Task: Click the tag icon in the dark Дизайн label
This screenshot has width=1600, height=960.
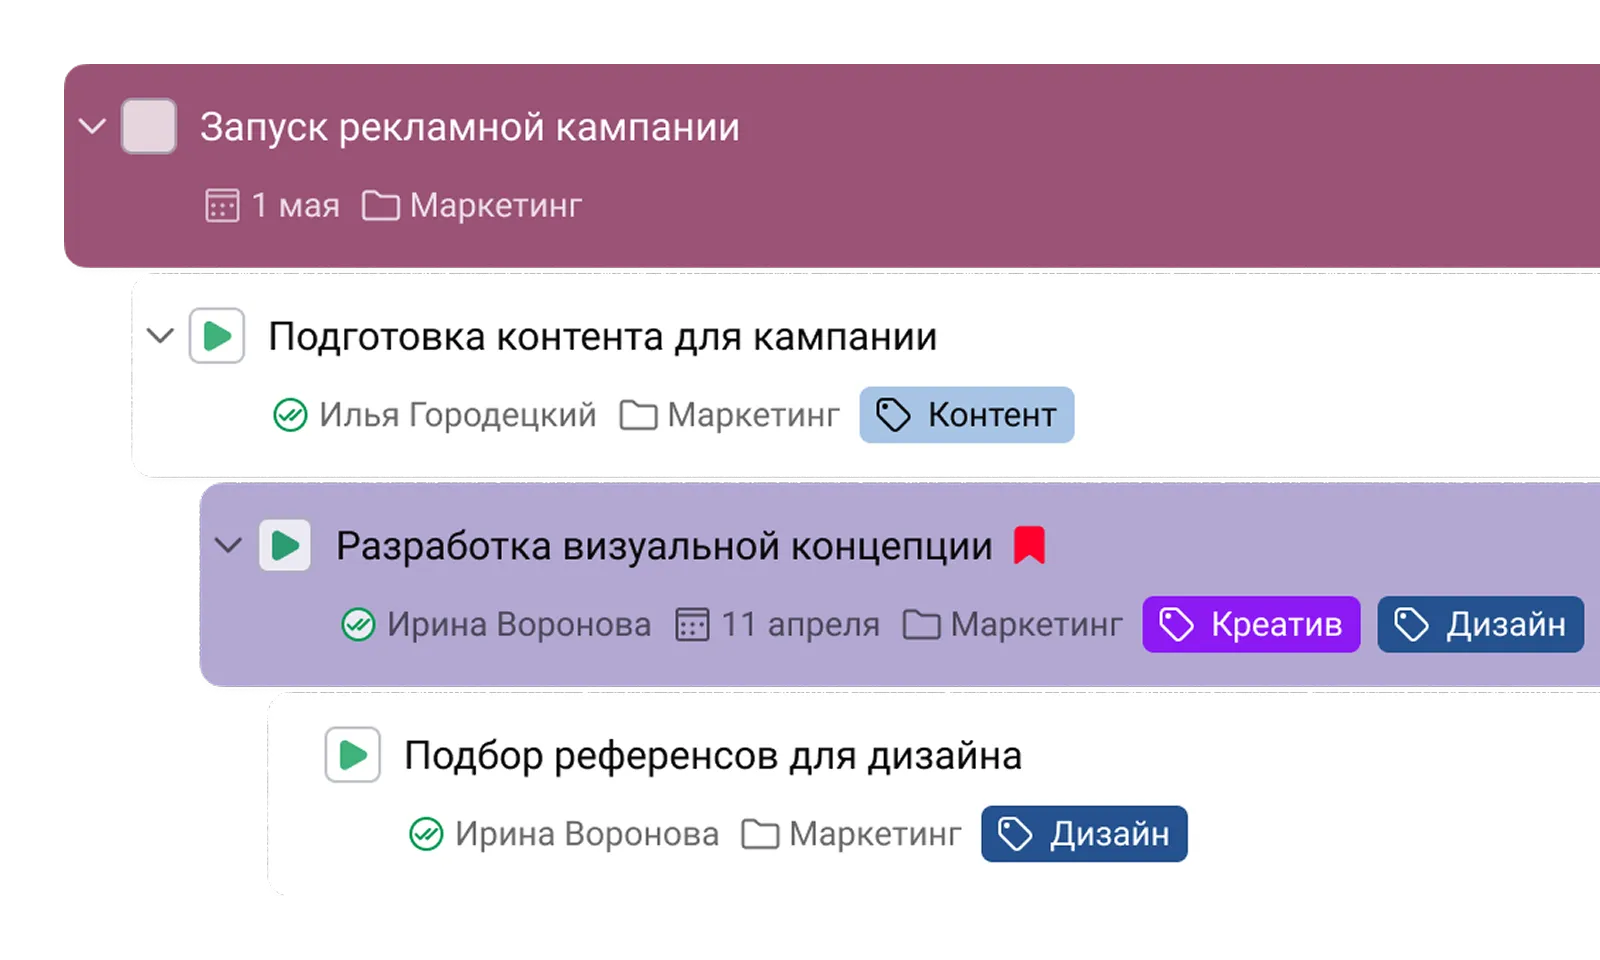Action: (x=1410, y=624)
